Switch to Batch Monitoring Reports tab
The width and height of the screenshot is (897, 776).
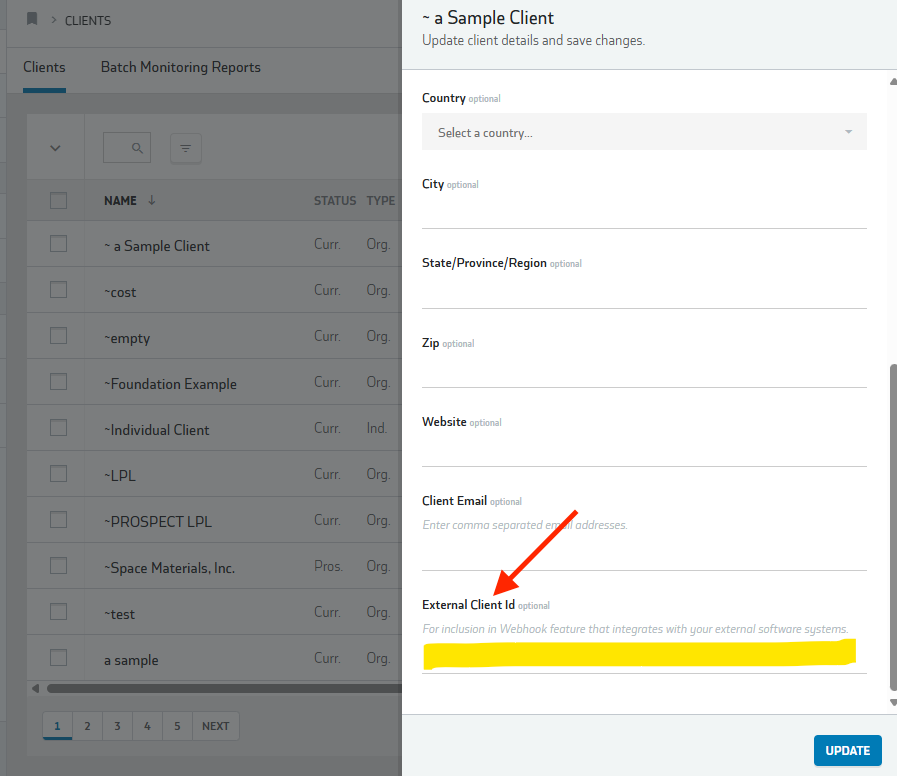tap(180, 67)
